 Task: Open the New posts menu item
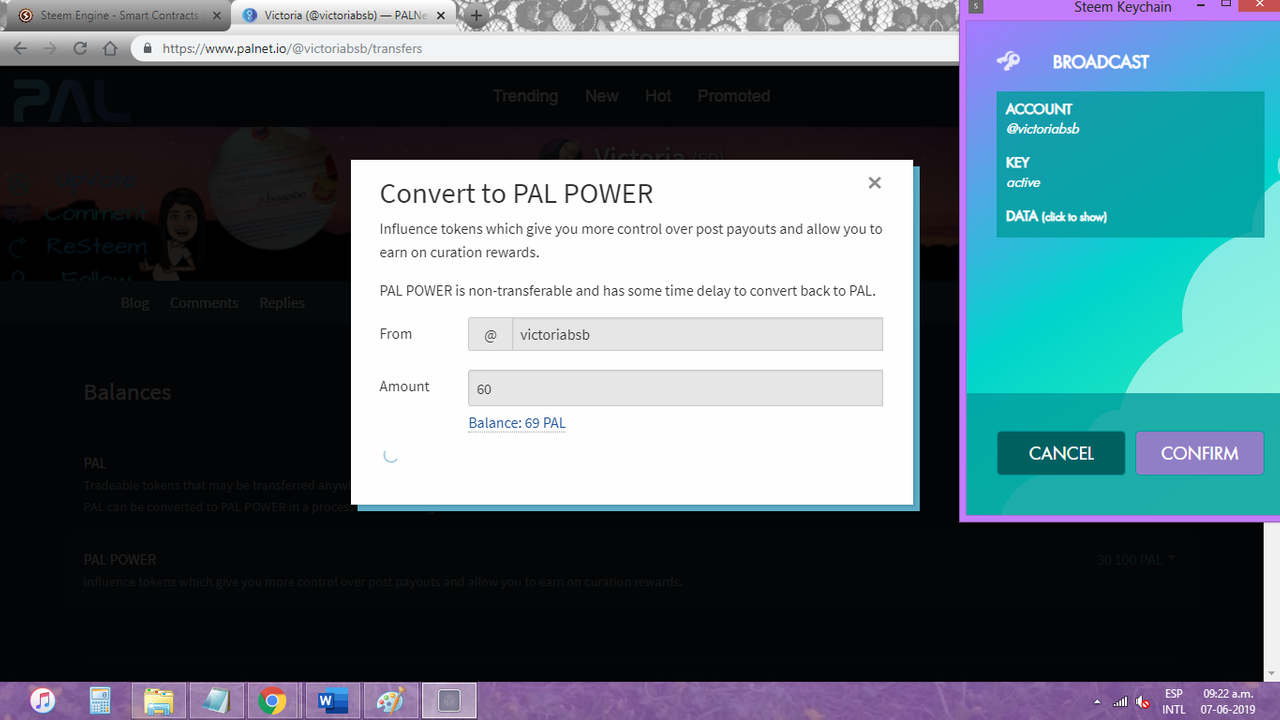pyautogui.click(x=602, y=96)
